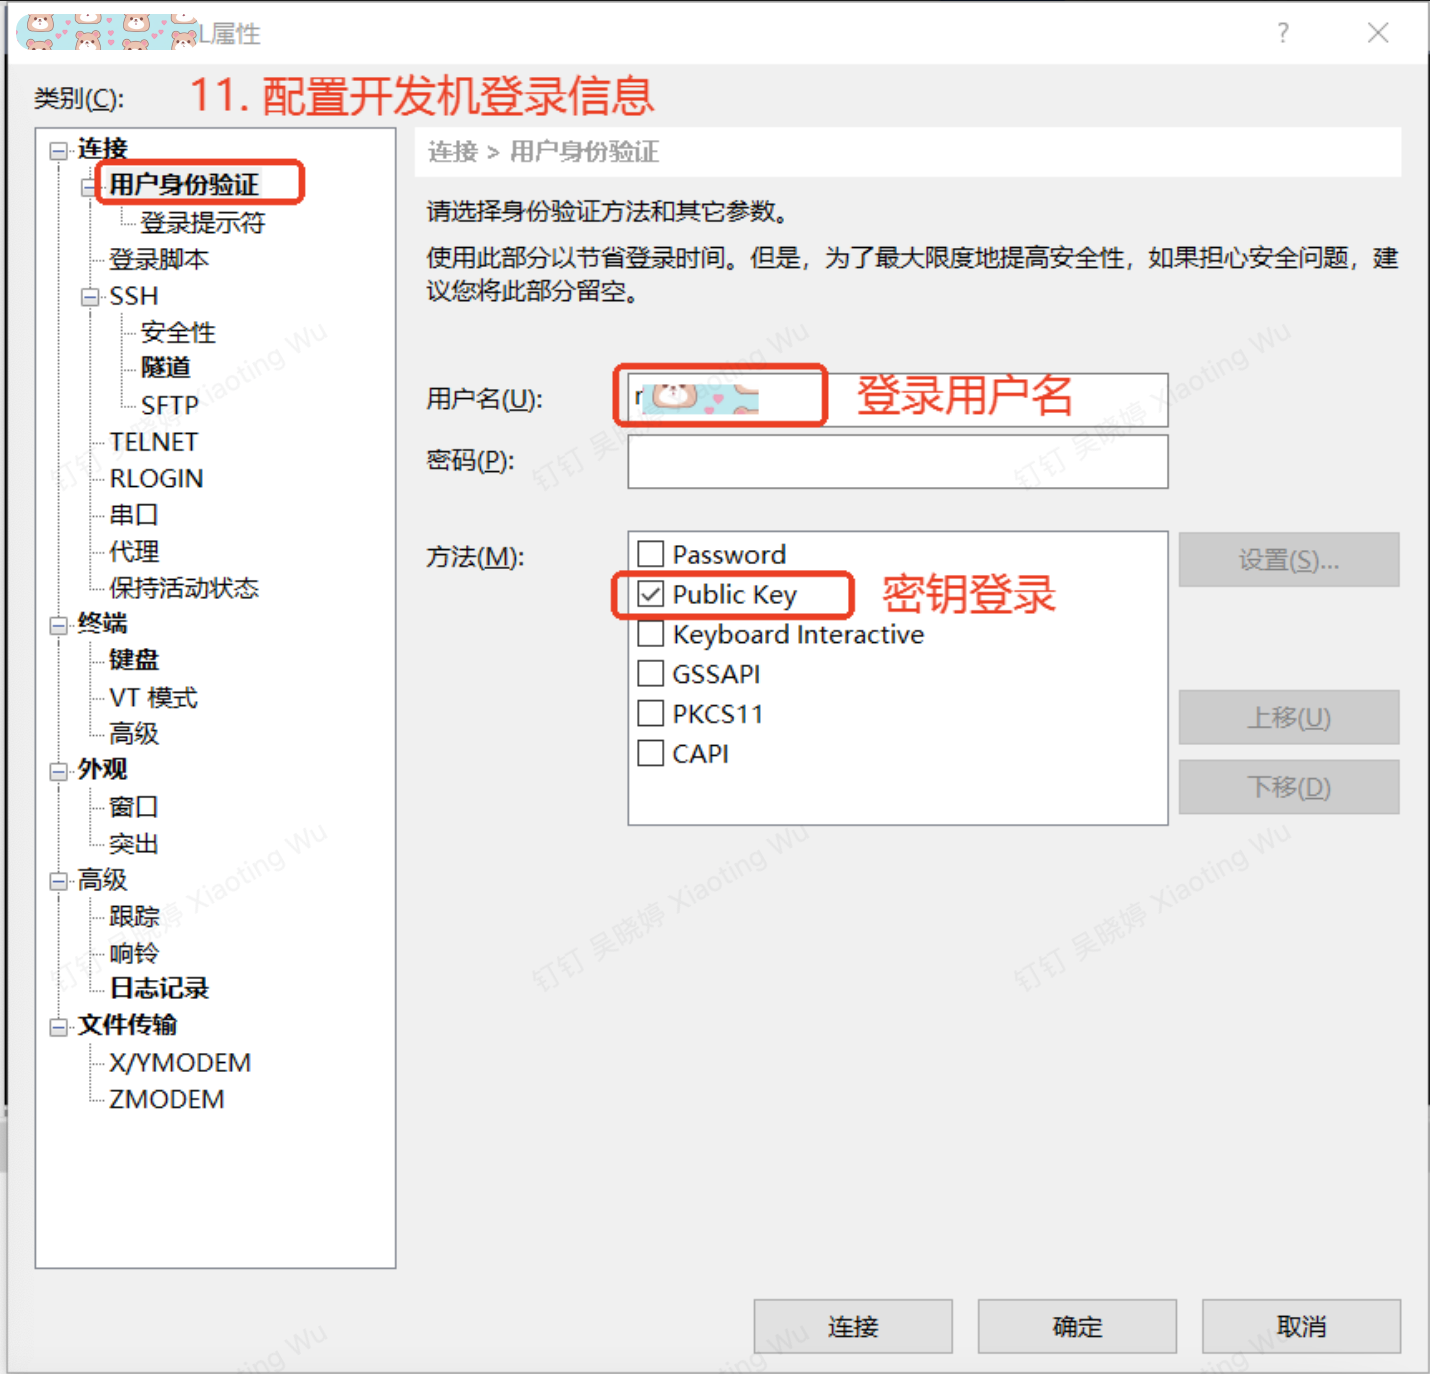This screenshot has width=1430, height=1374.
Task: Open the 键盘 settings
Action: pyautogui.click(x=134, y=660)
